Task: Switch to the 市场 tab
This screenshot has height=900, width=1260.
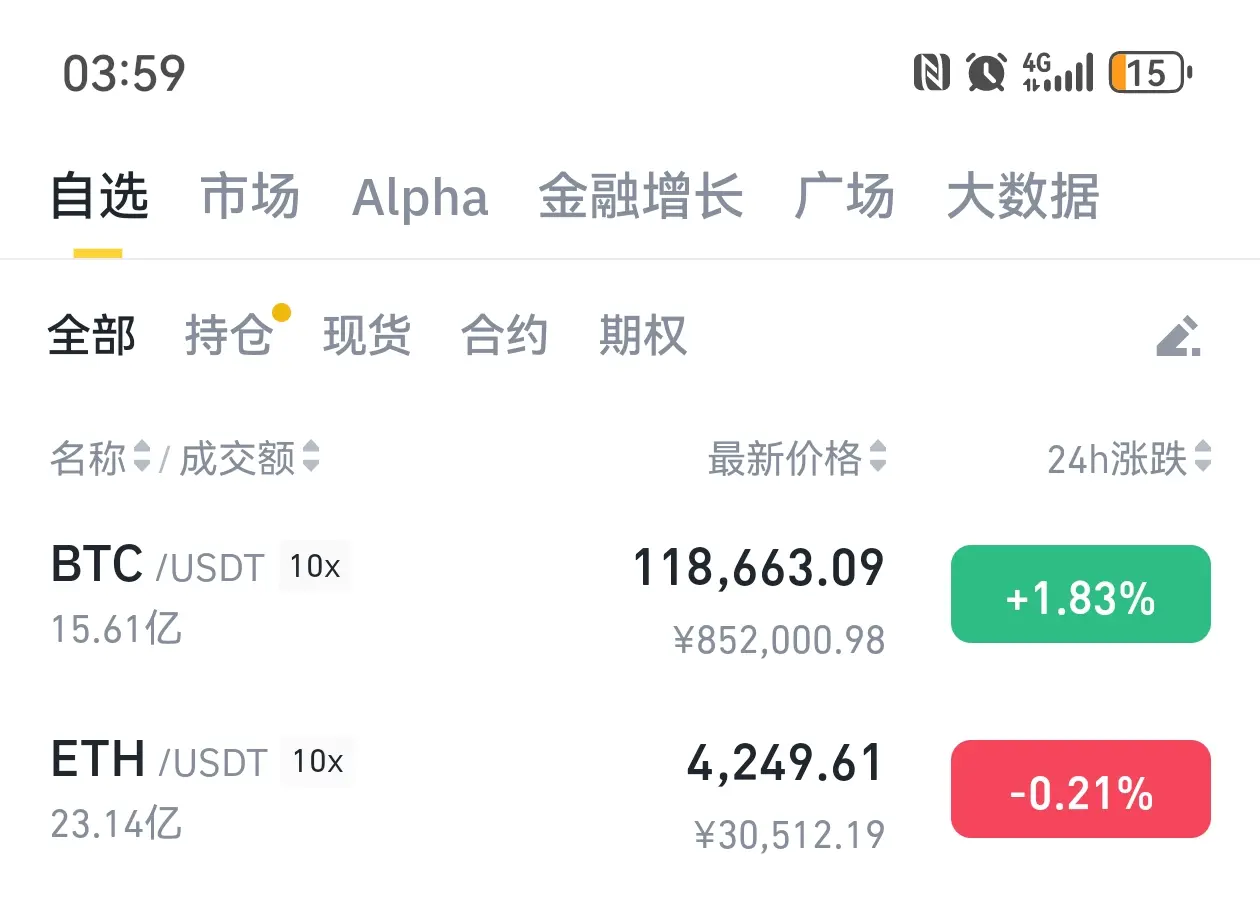Action: tap(250, 196)
